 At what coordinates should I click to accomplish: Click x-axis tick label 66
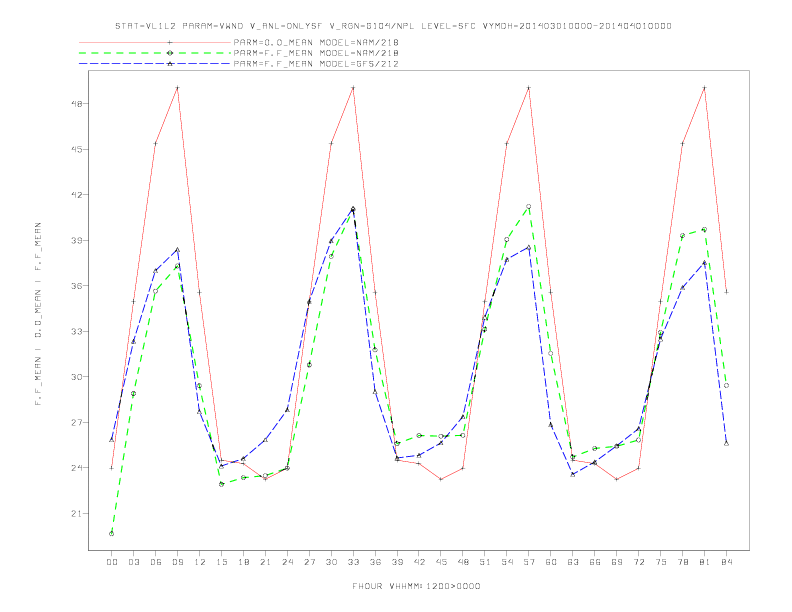595,562
